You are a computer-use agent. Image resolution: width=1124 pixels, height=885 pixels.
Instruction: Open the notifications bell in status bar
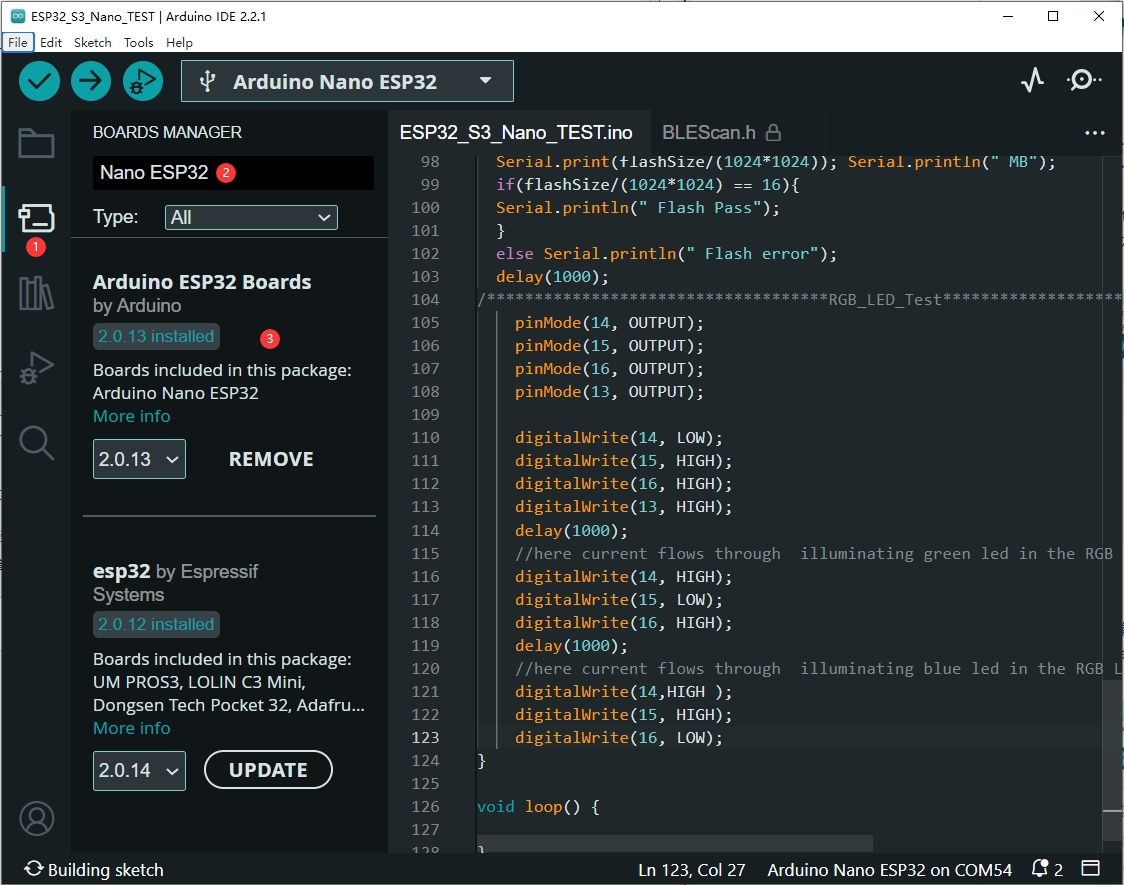point(1041,869)
